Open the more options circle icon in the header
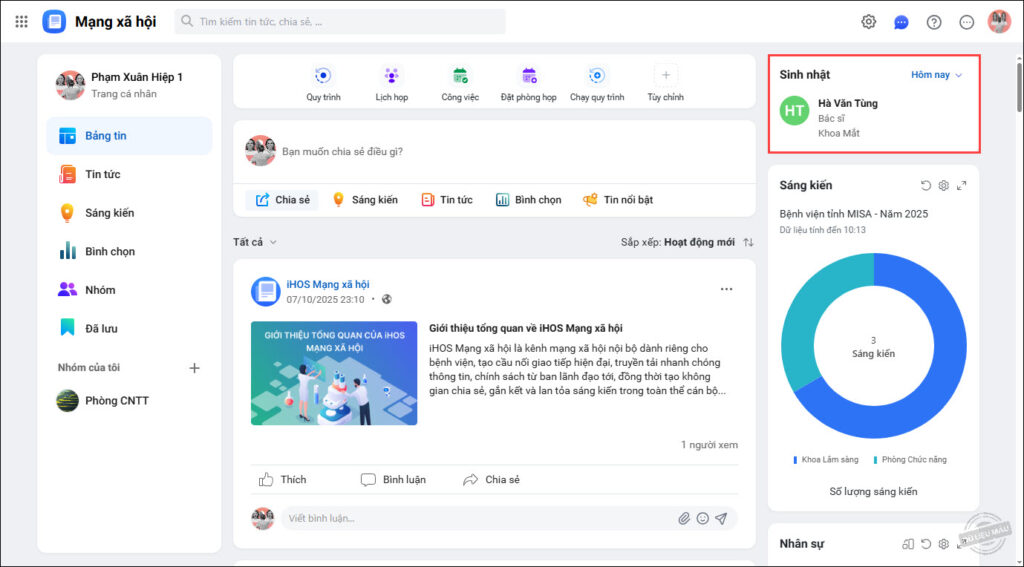The height and width of the screenshot is (567, 1024). tap(967, 22)
